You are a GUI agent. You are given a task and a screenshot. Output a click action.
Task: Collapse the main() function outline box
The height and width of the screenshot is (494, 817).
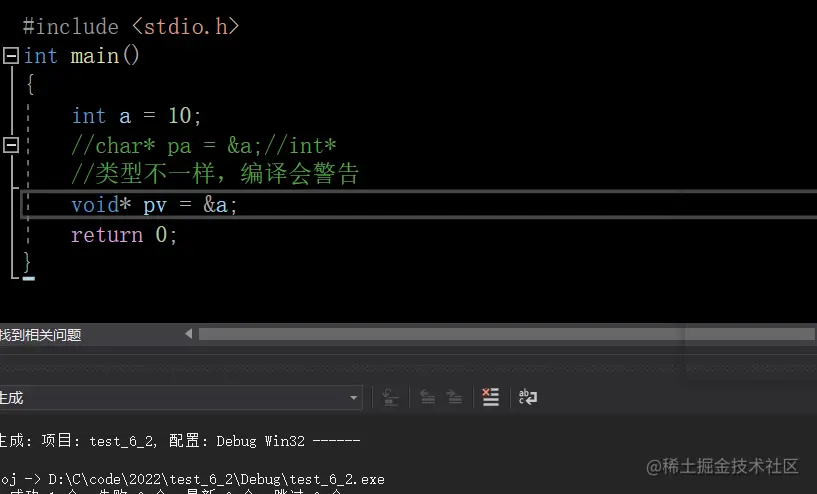[x=11, y=55]
